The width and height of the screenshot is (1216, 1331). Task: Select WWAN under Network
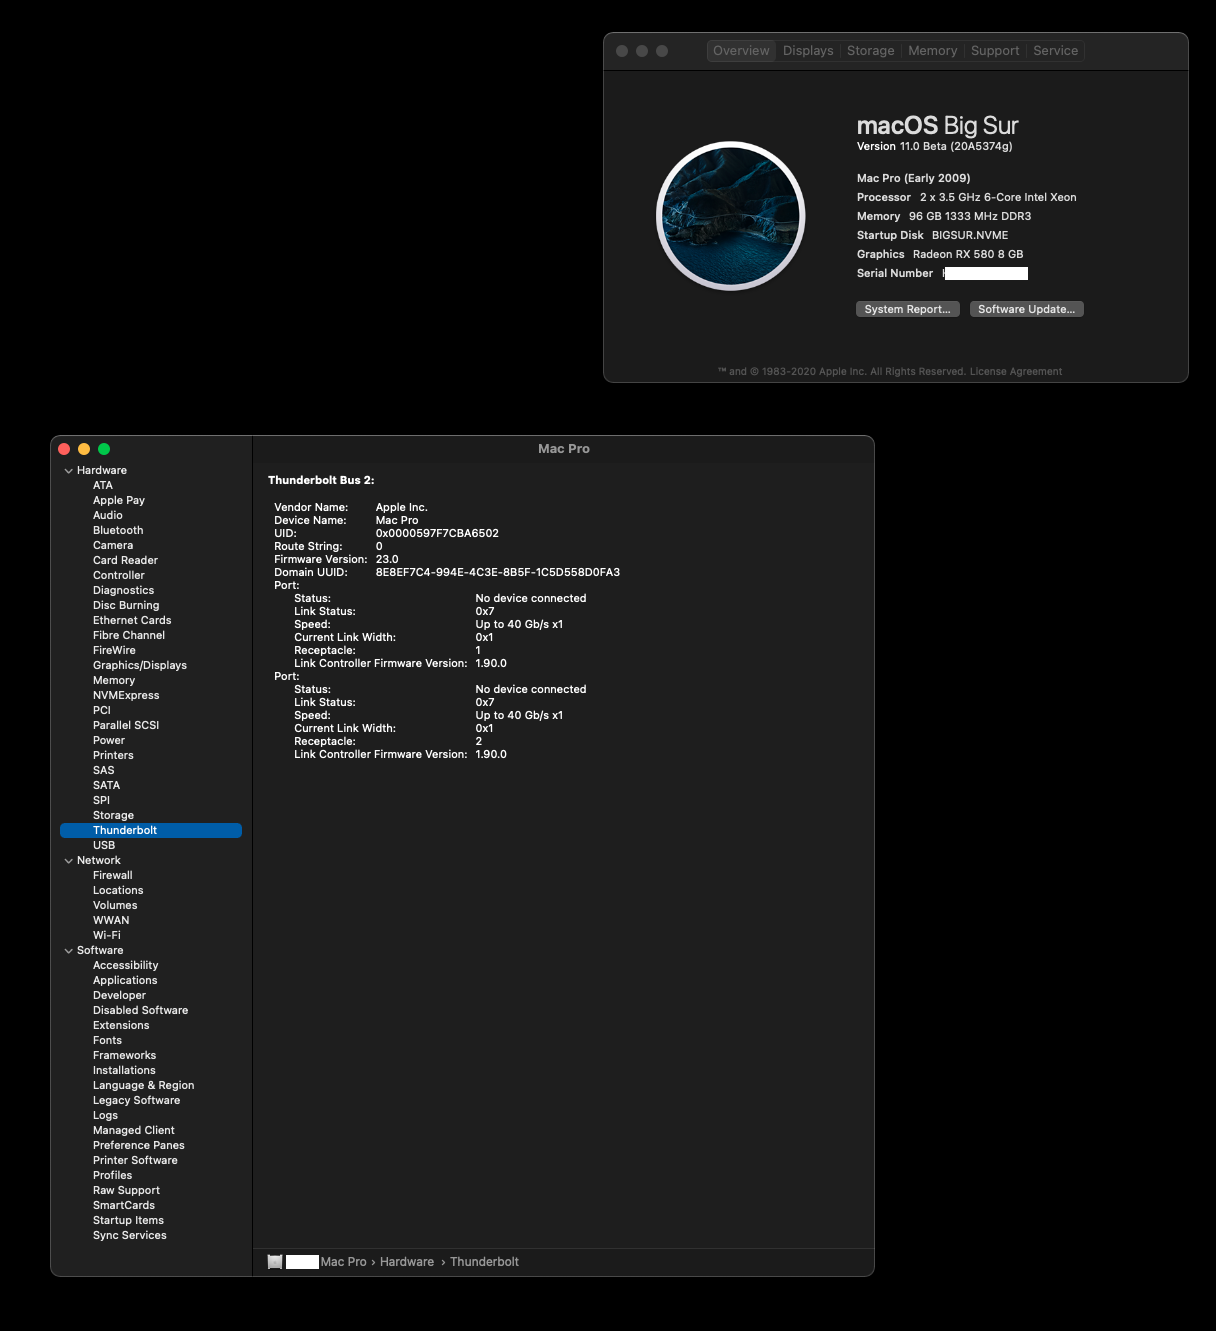pyautogui.click(x=111, y=921)
